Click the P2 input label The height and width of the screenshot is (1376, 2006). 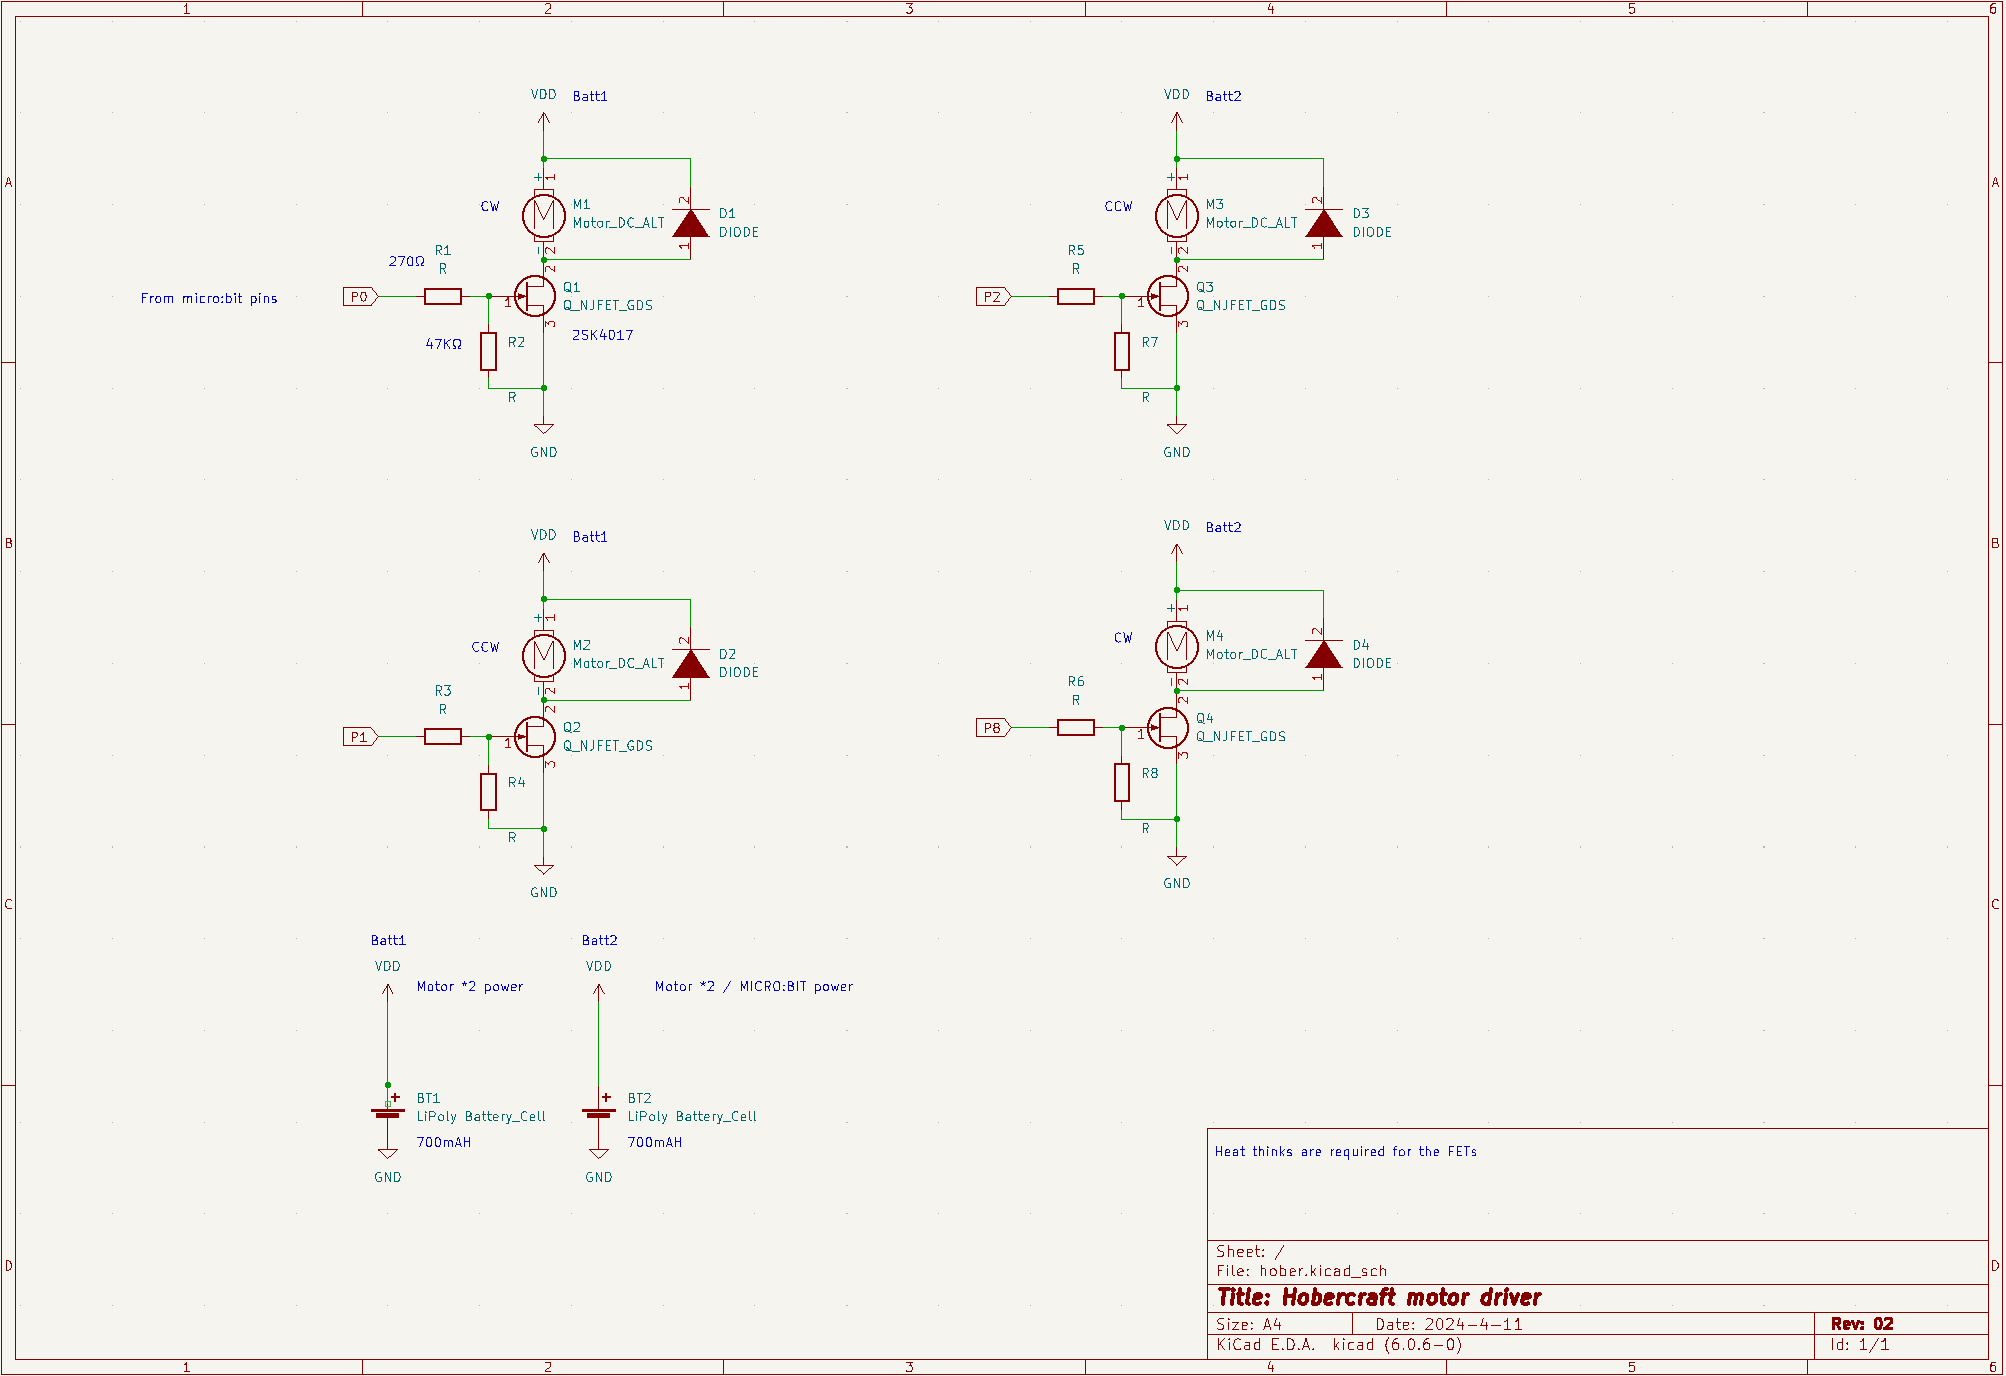tap(993, 296)
